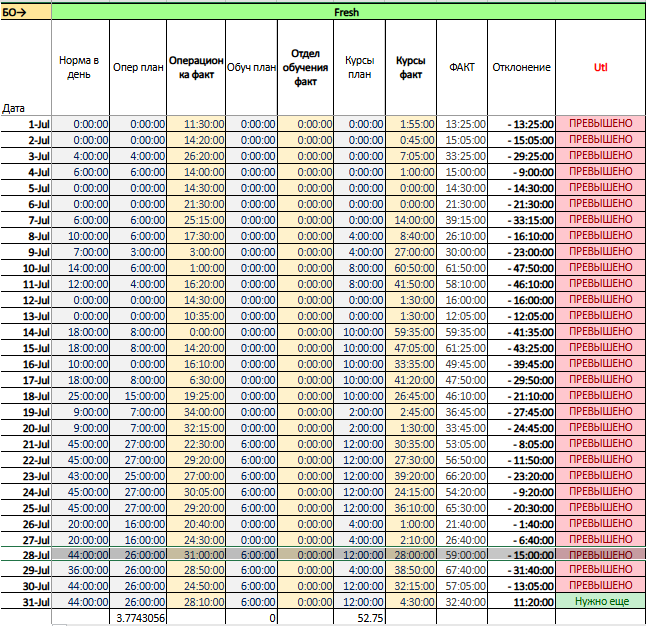Click ПРЕВЫШЕНО in the 30-Jul row
The height and width of the screenshot is (626, 646).
tap(600, 586)
